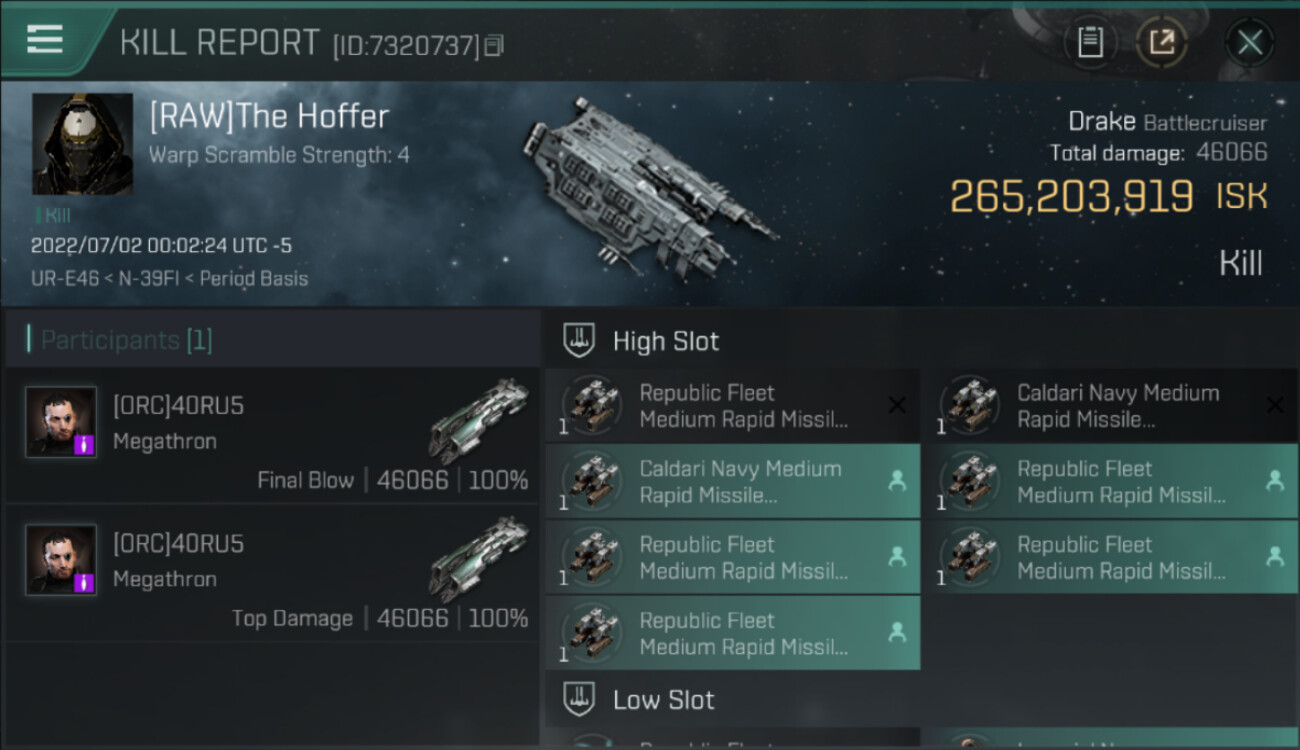Open the Final Blow participant's portrait
This screenshot has width=1300, height=750.
(61, 422)
